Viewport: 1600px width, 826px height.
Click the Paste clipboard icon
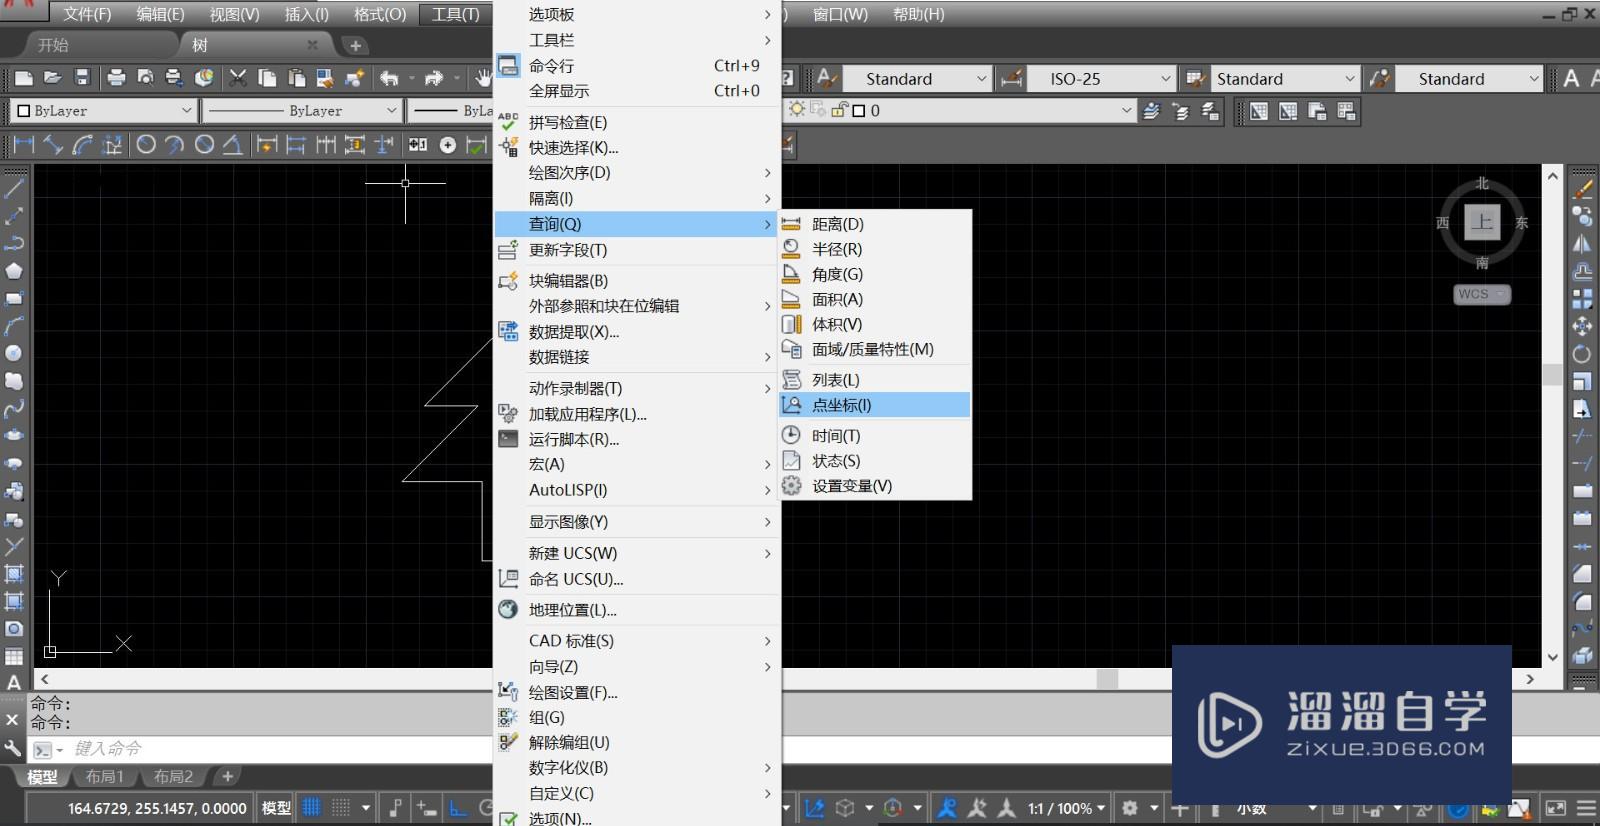(x=296, y=78)
